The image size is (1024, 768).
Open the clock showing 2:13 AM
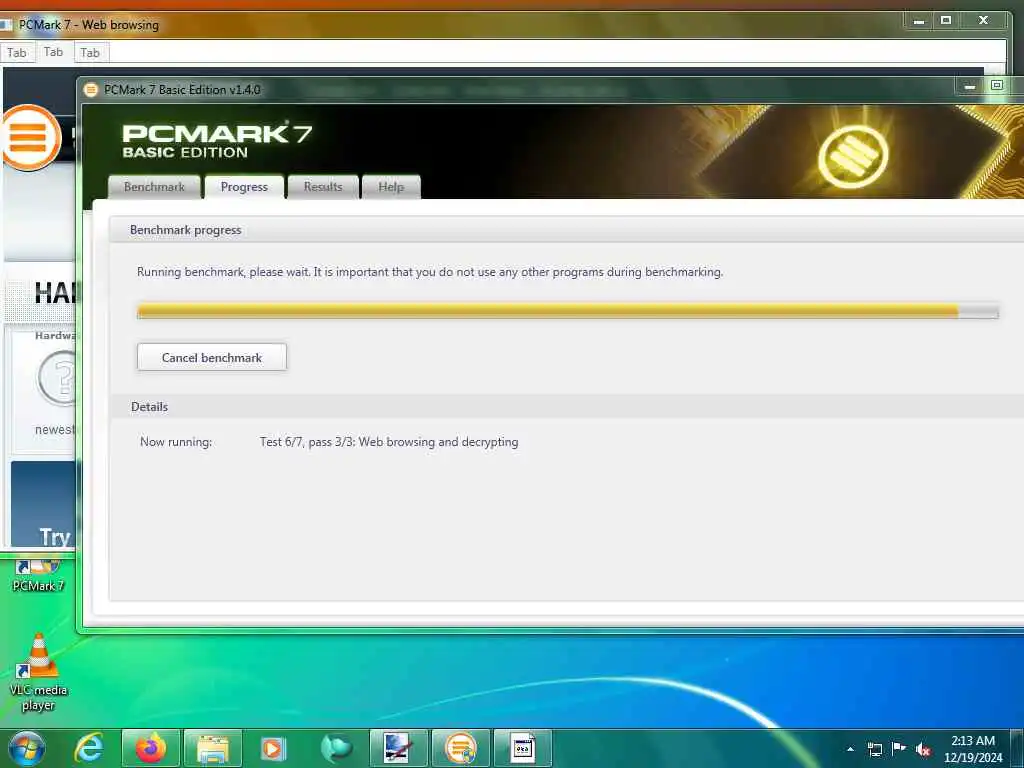pos(972,748)
